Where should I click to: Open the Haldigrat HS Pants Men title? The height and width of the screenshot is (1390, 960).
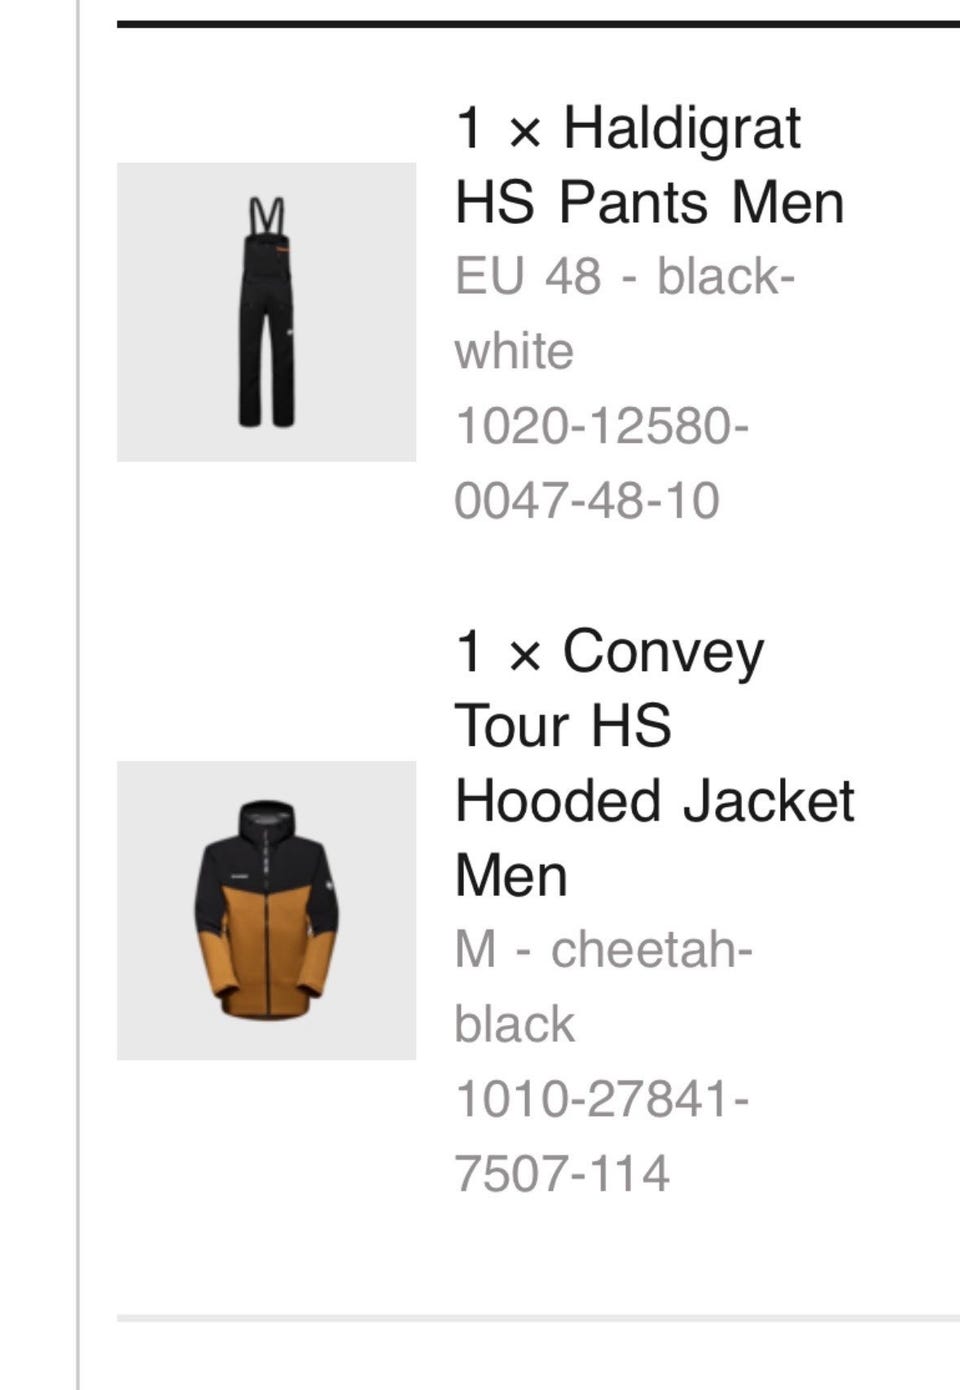[x=650, y=165]
